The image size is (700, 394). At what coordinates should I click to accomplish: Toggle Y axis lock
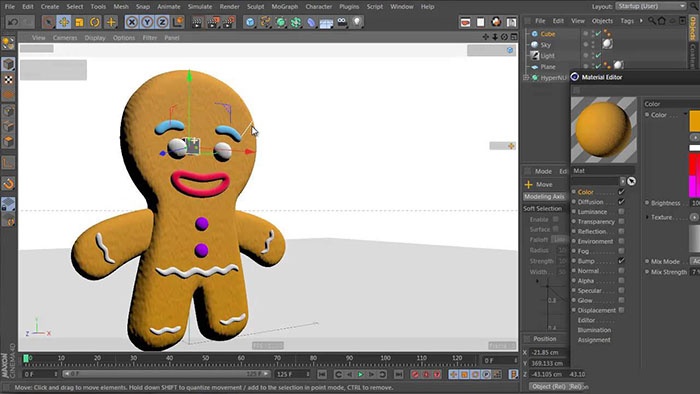[147, 21]
